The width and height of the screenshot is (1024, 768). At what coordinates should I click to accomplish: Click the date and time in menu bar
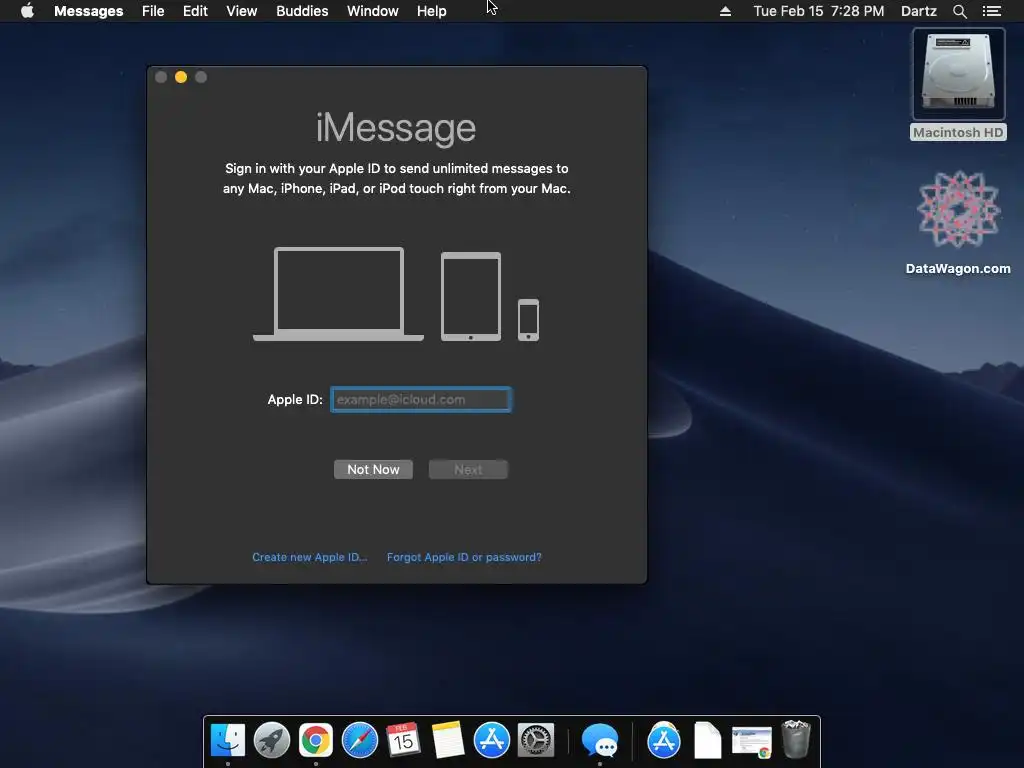[x=819, y=11]
